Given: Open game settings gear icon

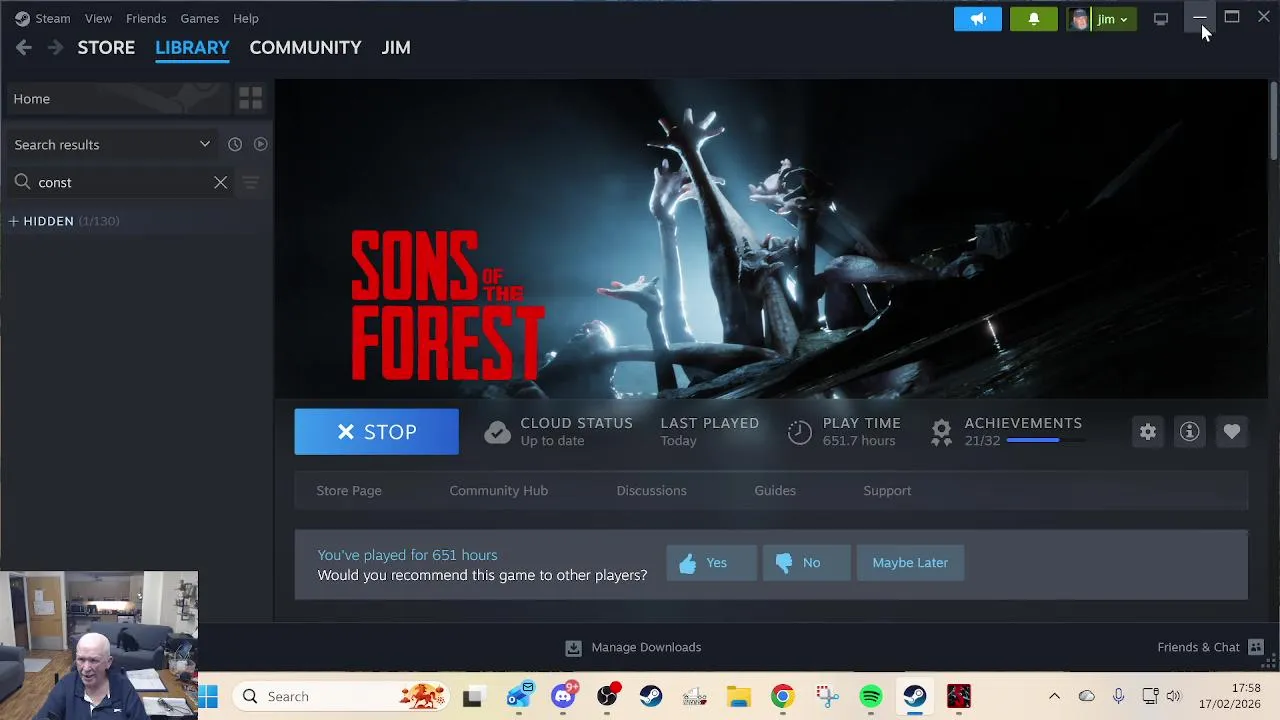Looking at the screenshot, I should pyautogui.click(x=1148, y=432).
